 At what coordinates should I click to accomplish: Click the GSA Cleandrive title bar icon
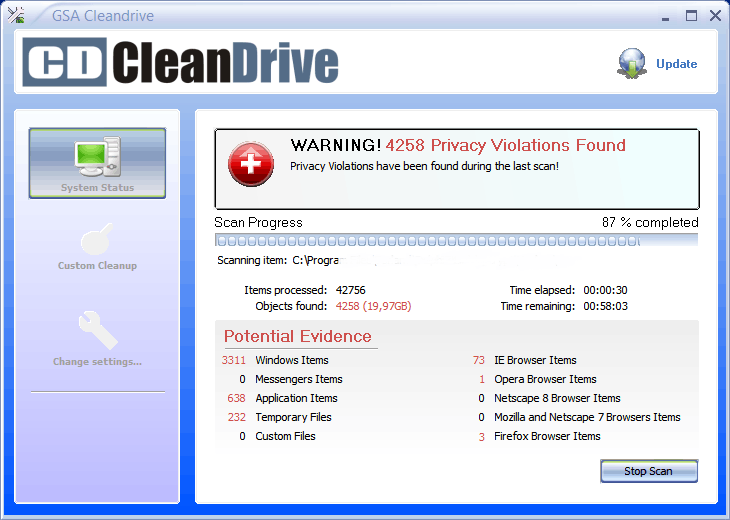pyautogui.click(x=16, y=15)
